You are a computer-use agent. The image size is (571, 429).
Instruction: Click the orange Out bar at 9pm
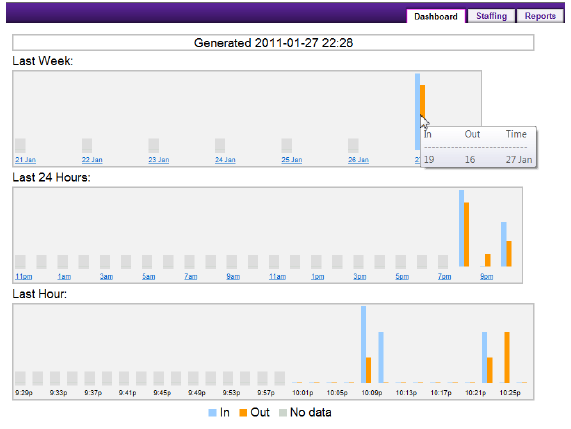point(488,260)
